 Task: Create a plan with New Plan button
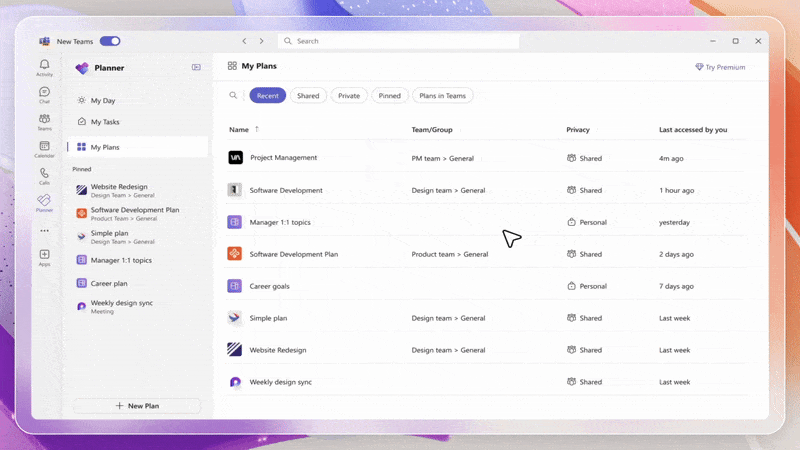point(137,406)
